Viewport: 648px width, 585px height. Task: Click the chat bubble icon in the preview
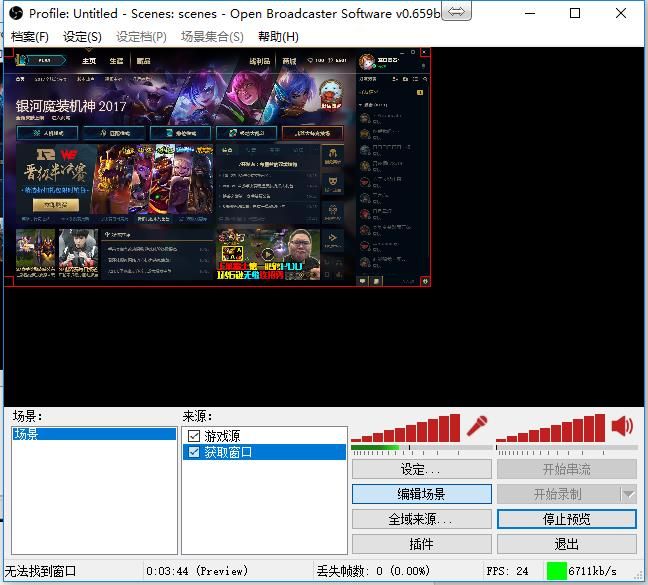pyautogui.click(x=362, y=281)
